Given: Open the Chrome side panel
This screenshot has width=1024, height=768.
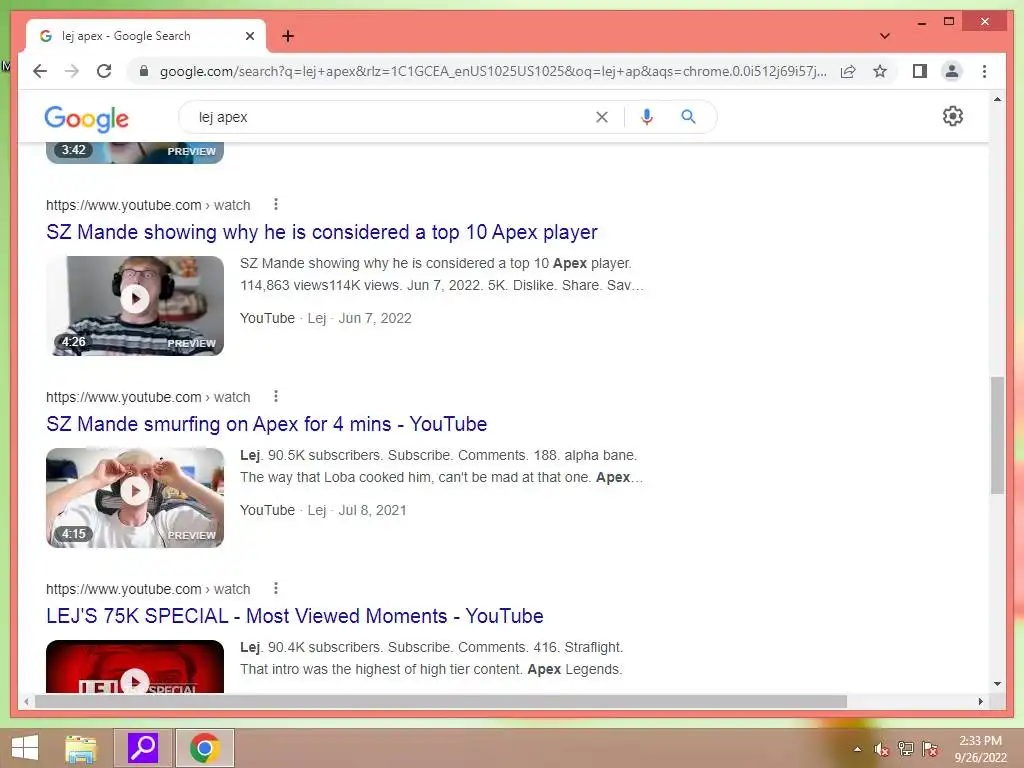Looking at the screenshot, I should coord(920,71).
